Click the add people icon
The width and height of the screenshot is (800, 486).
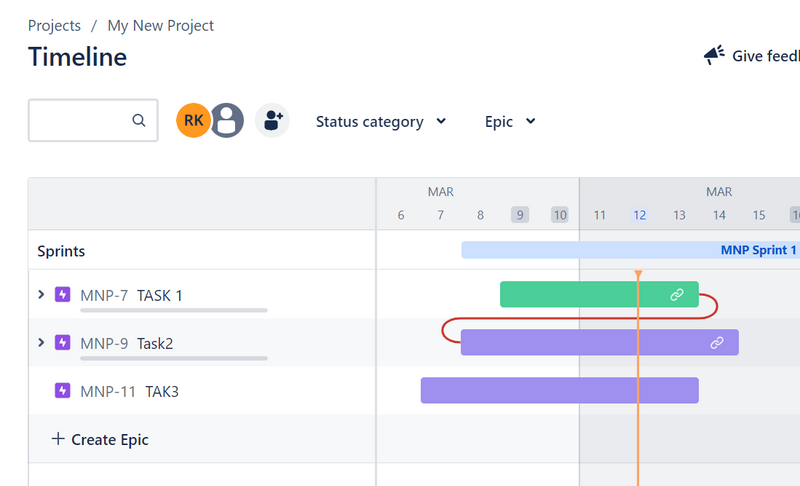point(272,121)
